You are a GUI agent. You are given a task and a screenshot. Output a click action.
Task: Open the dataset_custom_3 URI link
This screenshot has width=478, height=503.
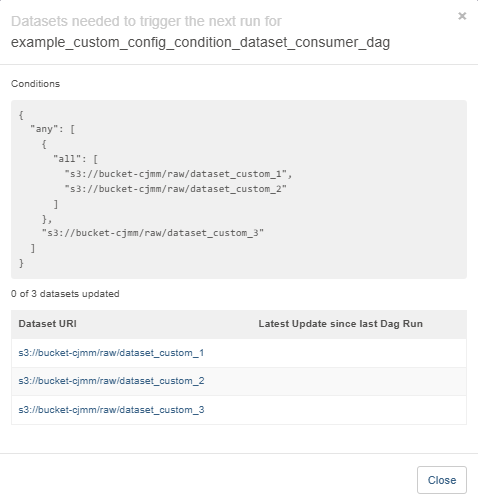pyautogui.click(x=111, y=410)
